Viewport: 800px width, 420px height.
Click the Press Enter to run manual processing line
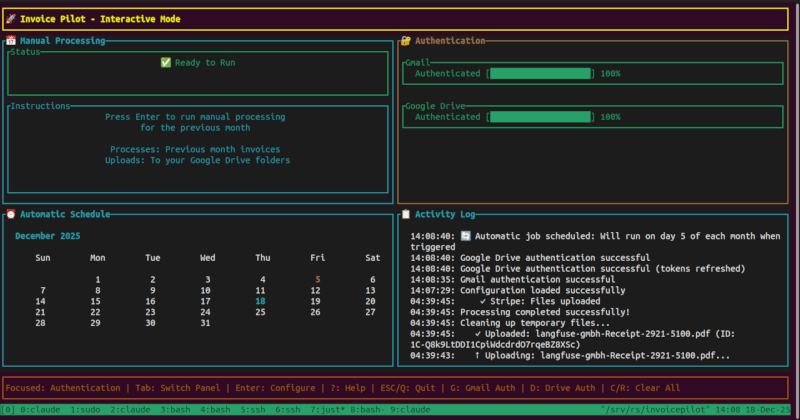coord(195,117)
